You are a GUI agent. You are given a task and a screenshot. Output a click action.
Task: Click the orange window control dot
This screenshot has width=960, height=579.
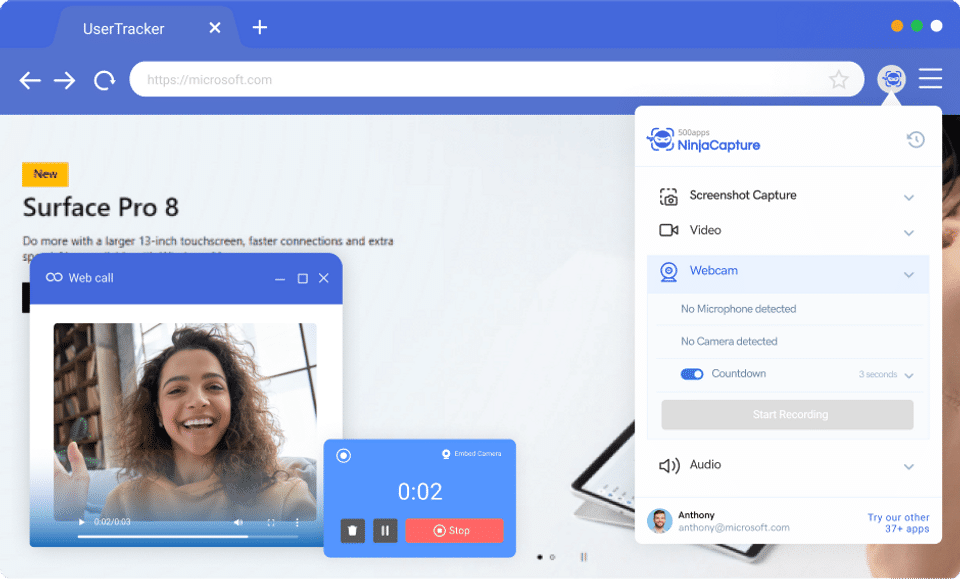click(x=897, y=26)
